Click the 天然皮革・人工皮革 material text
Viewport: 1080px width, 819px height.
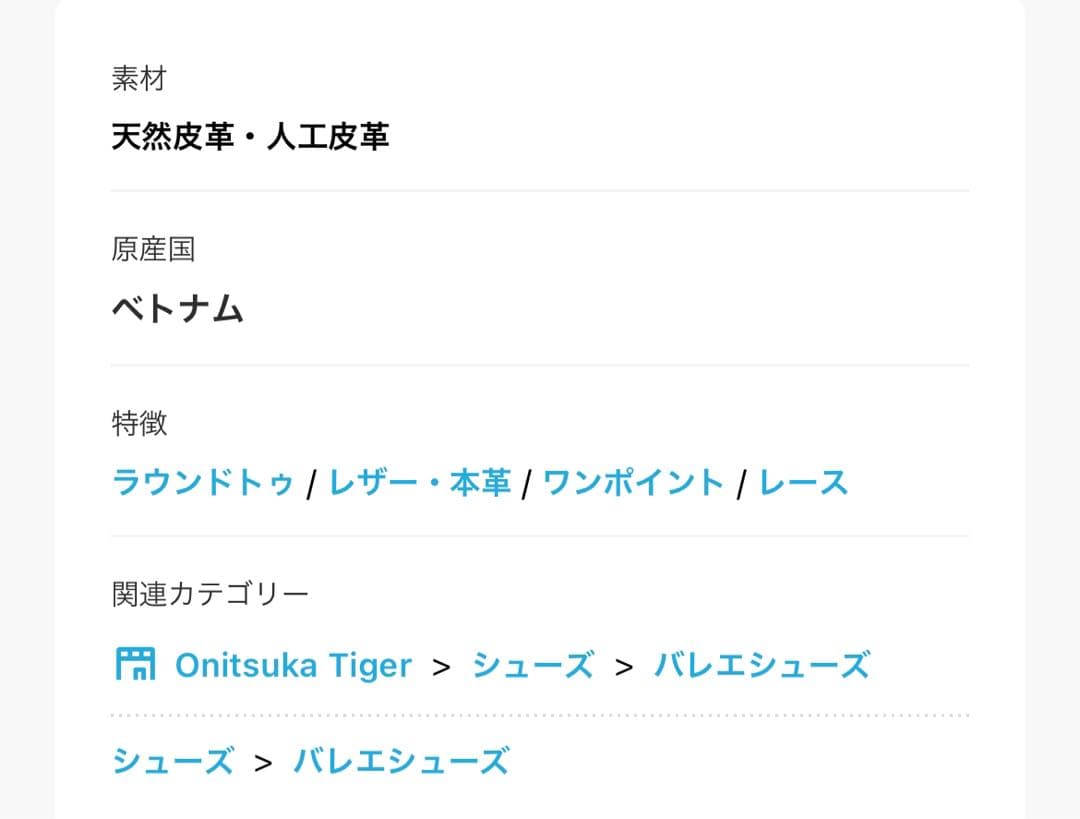[x=249, y=136]
